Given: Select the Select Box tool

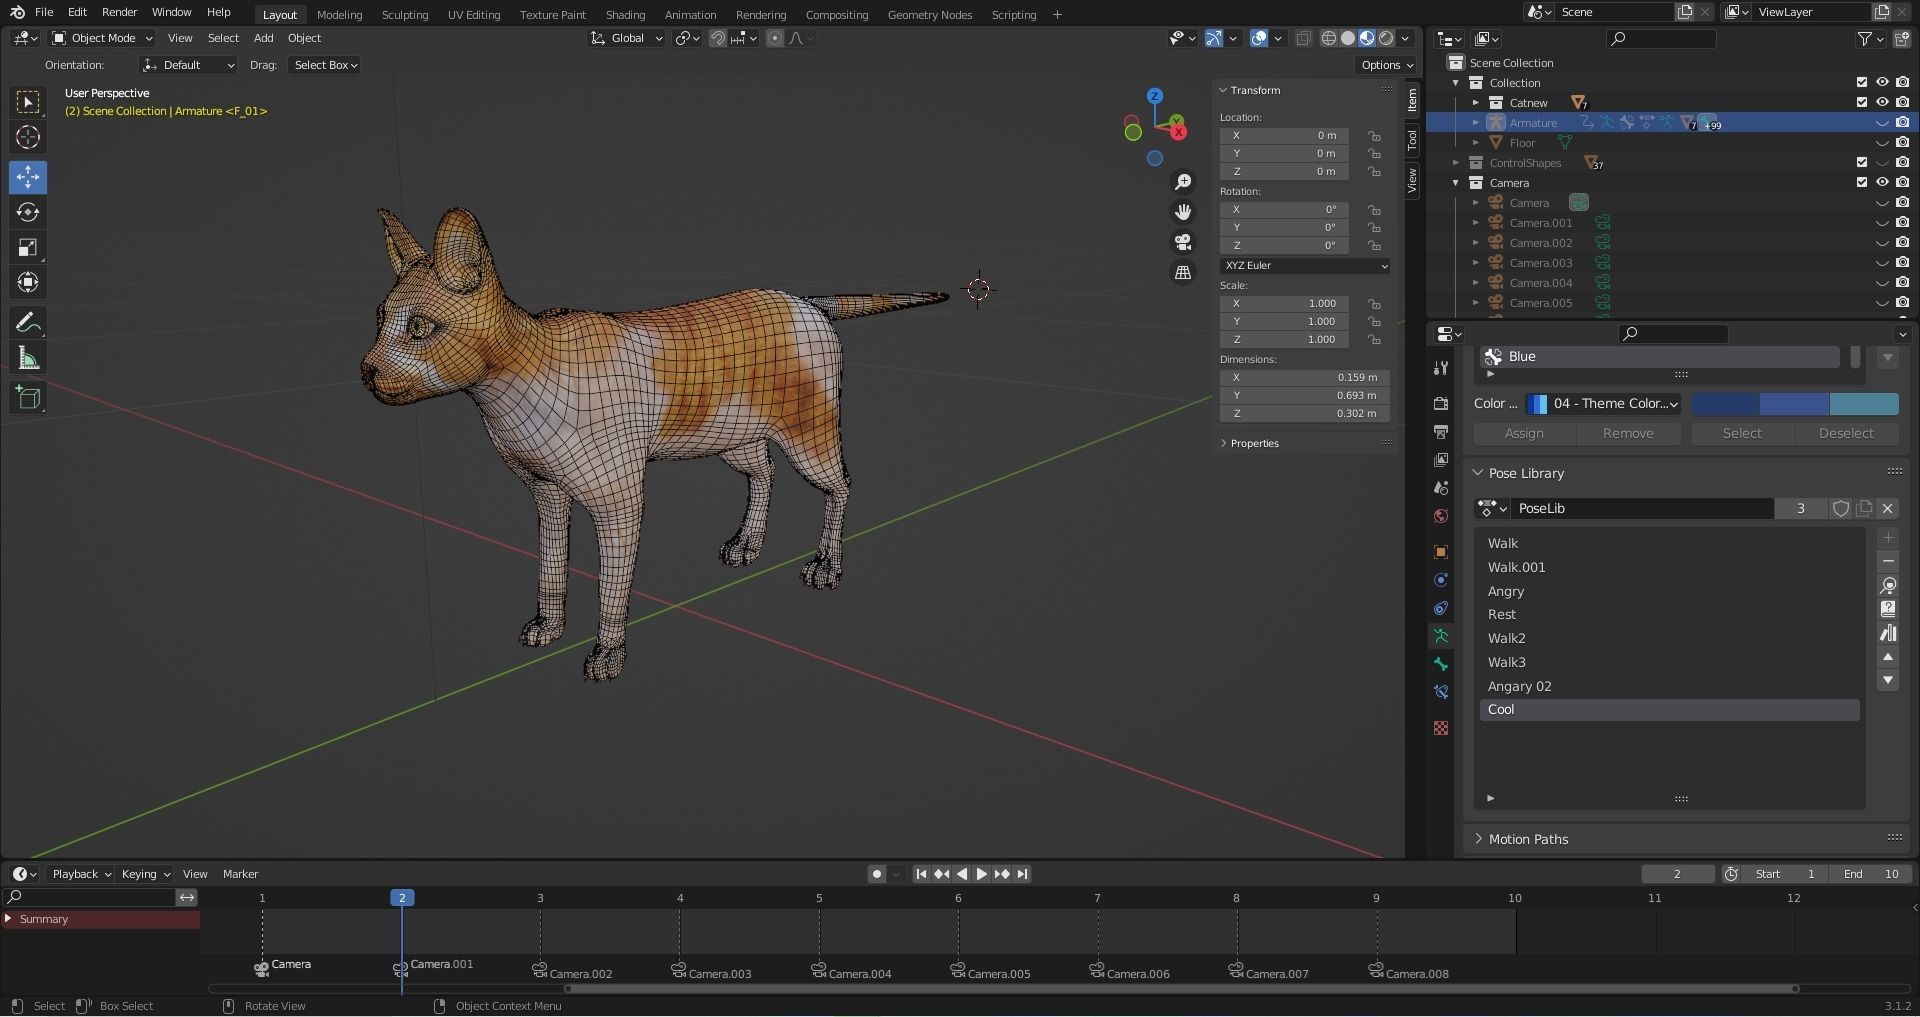Looking at the screenshot, I should (28, 102).
